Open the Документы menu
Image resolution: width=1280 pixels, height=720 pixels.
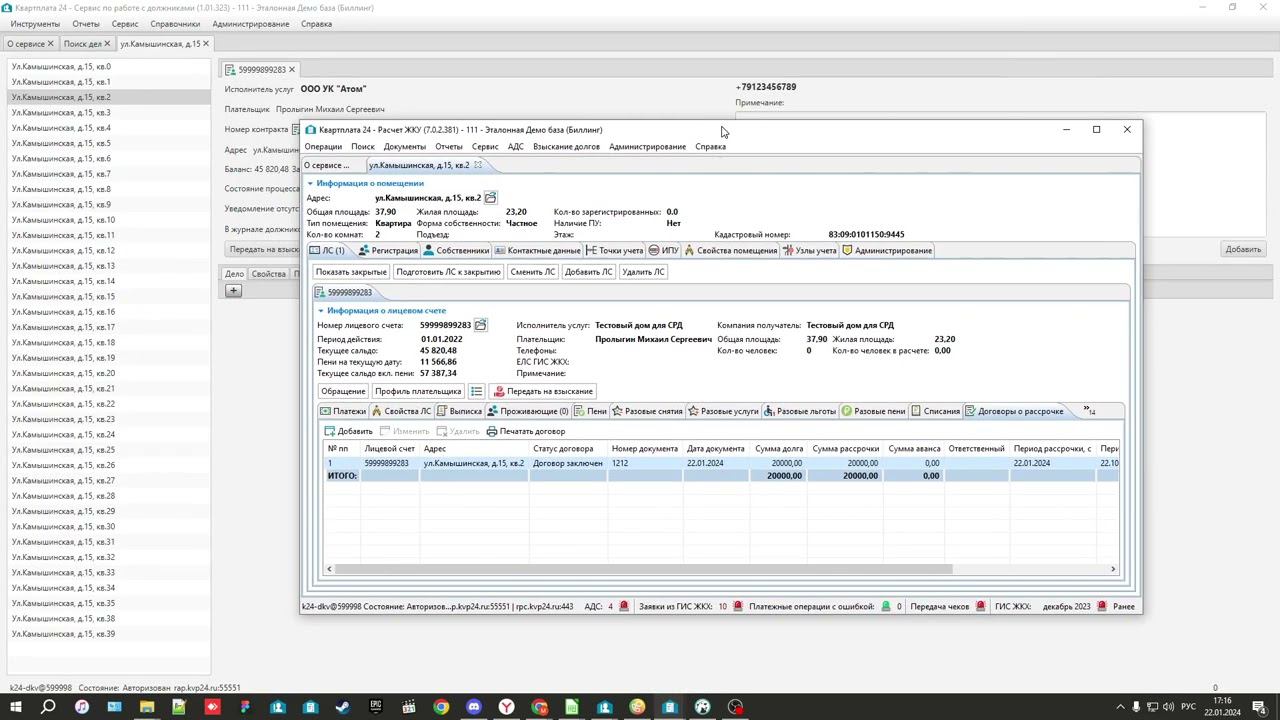(x=405, y=147)
